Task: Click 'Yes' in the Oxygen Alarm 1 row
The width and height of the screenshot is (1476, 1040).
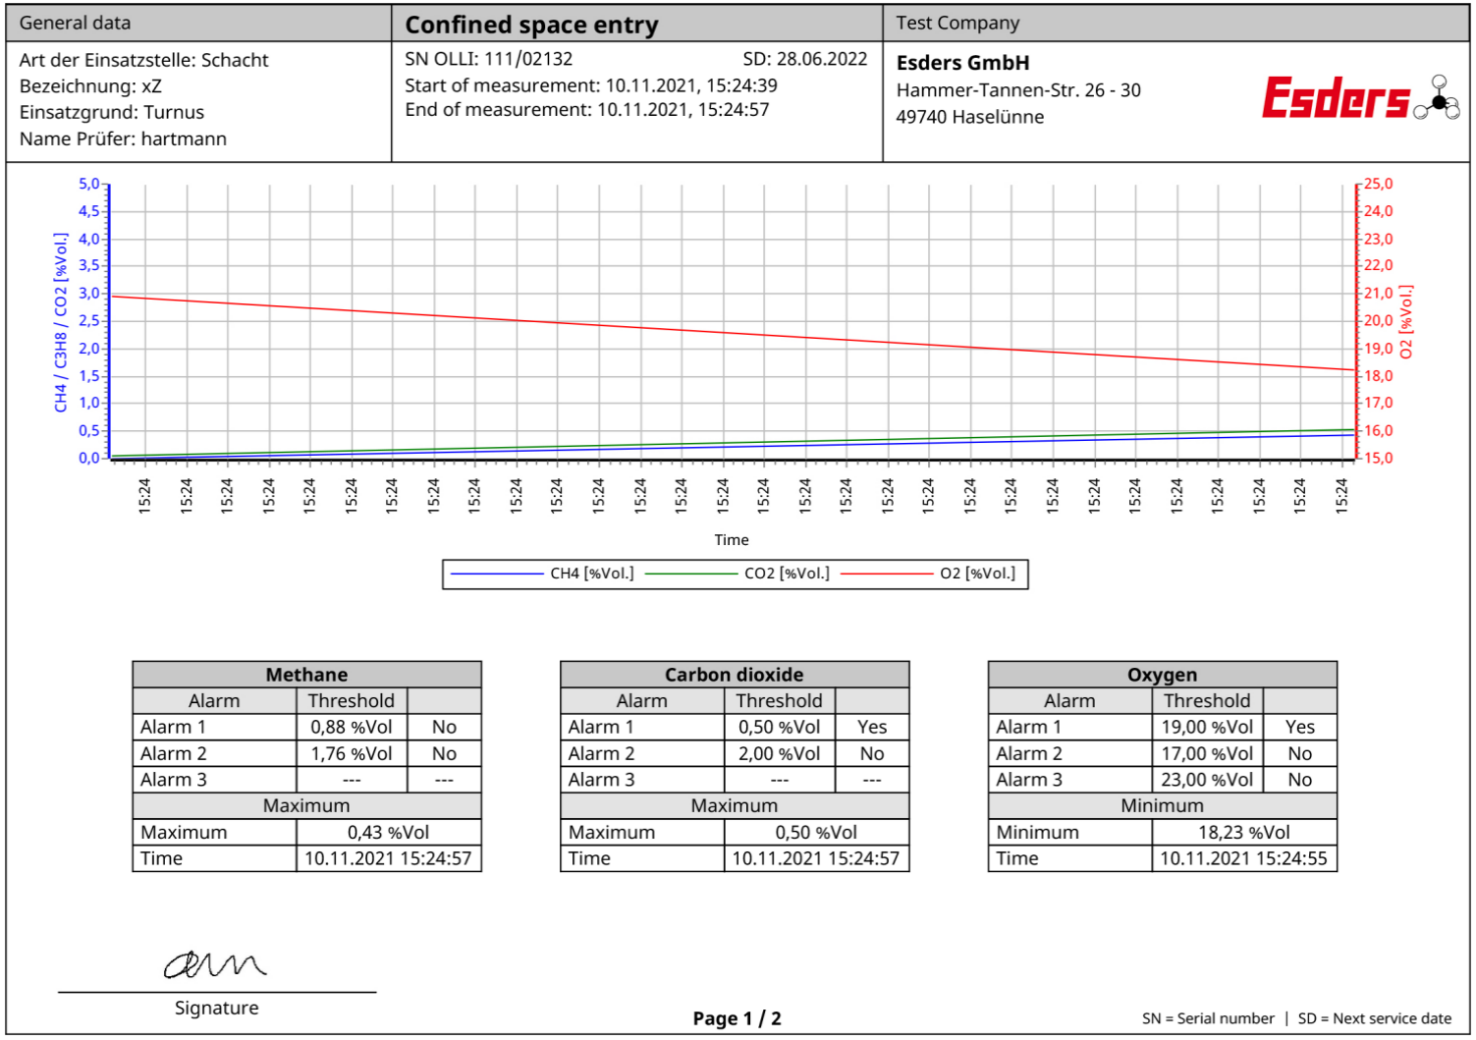Action: coord(1300,727)
